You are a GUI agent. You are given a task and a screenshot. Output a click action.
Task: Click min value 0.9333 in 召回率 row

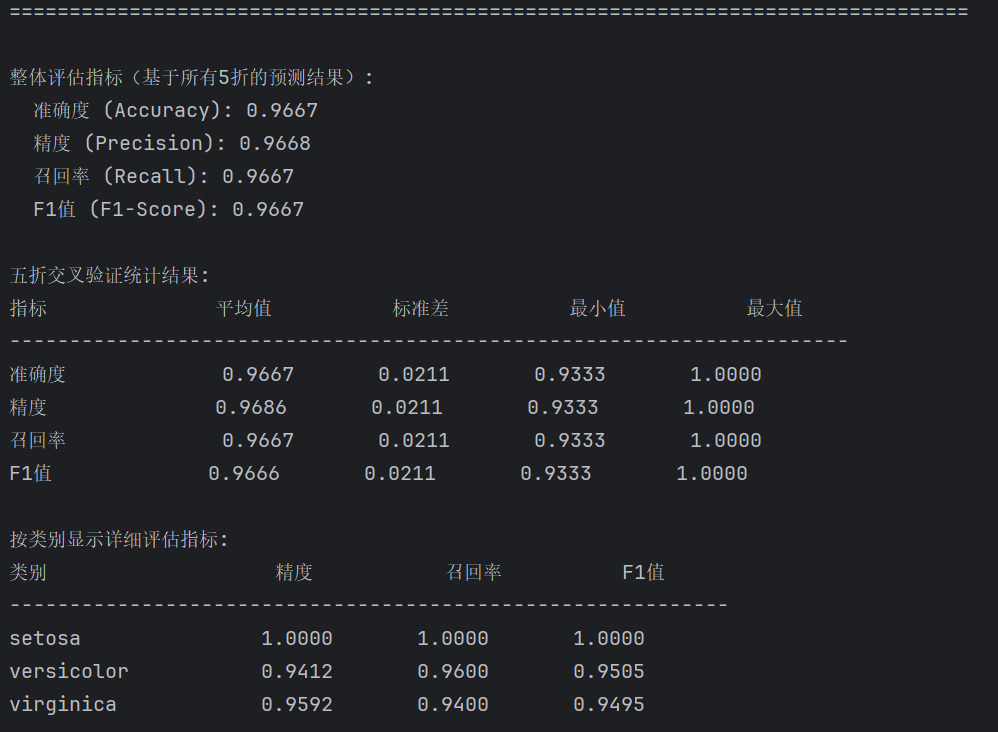(570, 441)
